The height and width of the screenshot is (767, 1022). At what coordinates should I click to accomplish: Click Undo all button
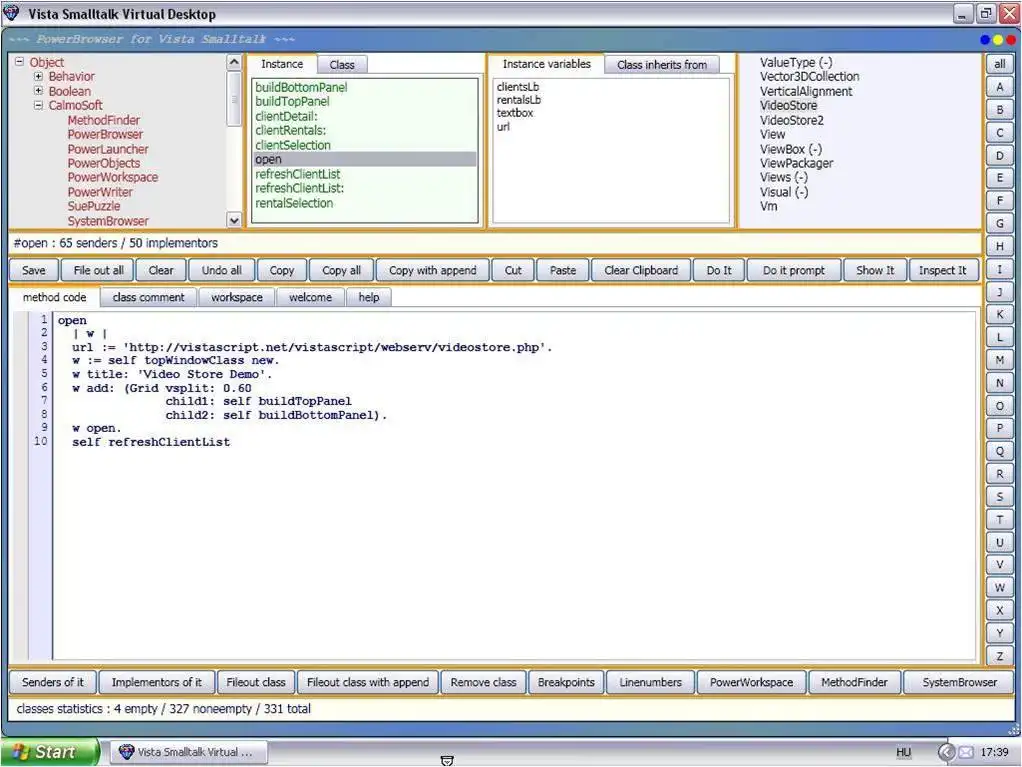(222, 270)
